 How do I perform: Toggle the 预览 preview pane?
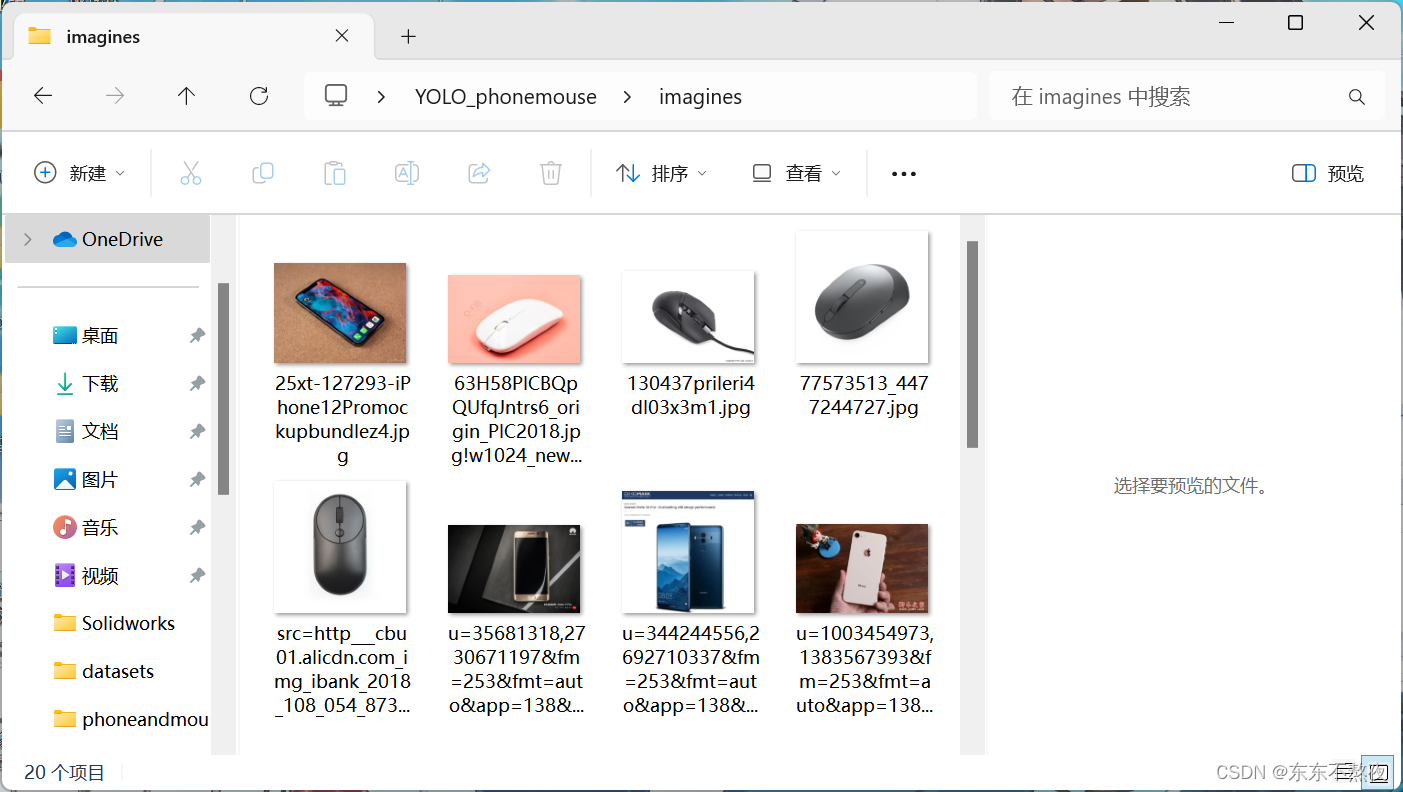[x=1328, y=174]
